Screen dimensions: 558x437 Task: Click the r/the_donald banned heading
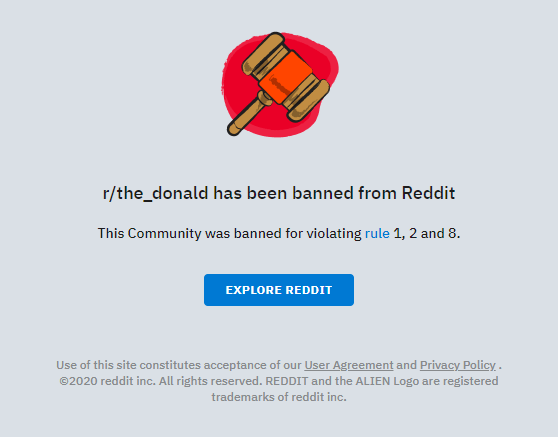pyautogui.click(x=279, y=193)
